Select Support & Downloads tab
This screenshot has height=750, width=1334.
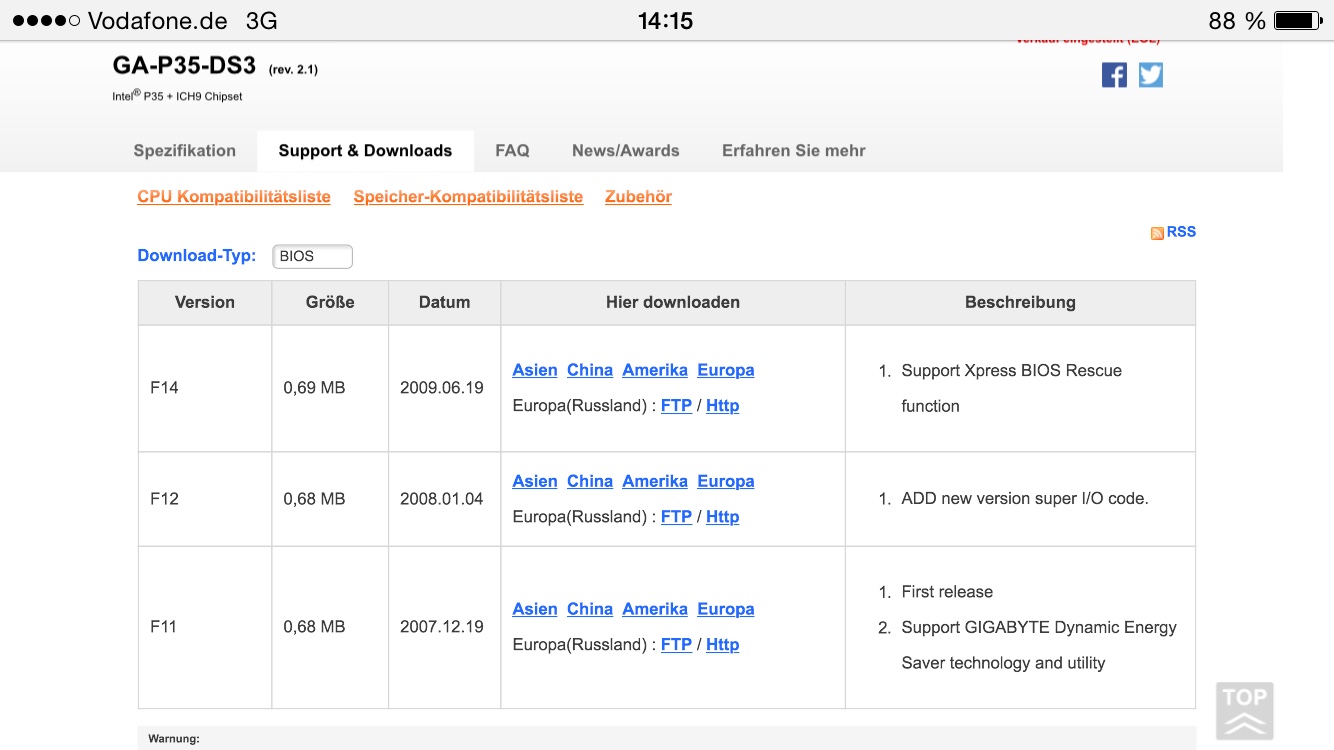coord(365,151)
